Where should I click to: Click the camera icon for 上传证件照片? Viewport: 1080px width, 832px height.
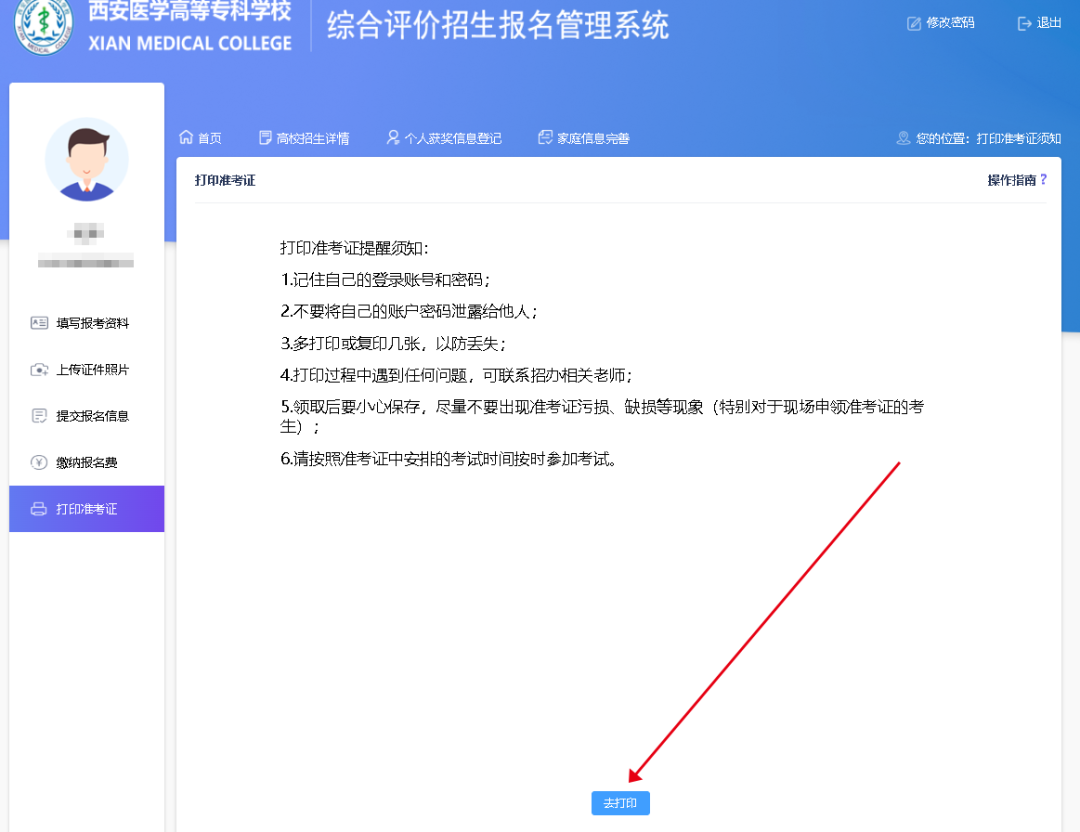tap(39, 370)
